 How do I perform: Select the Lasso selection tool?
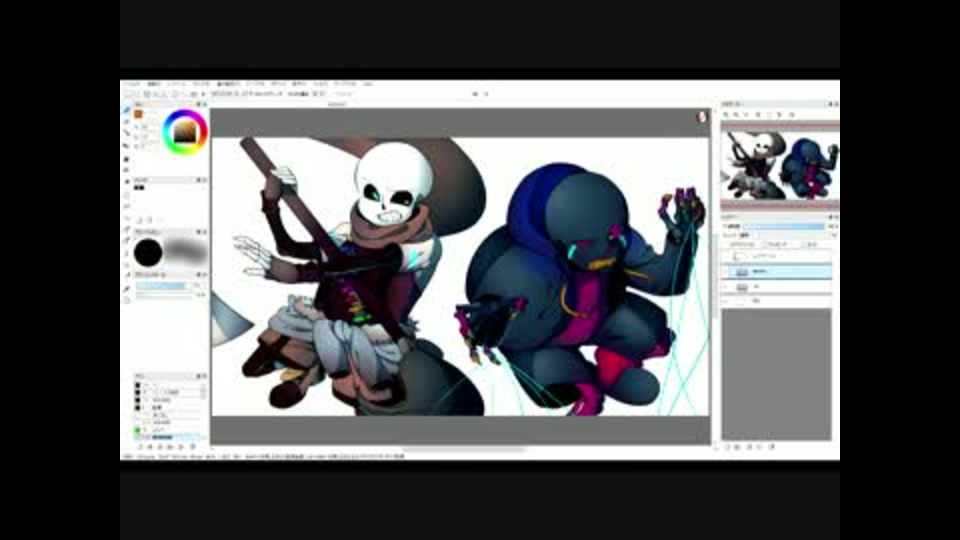point(127,206)
